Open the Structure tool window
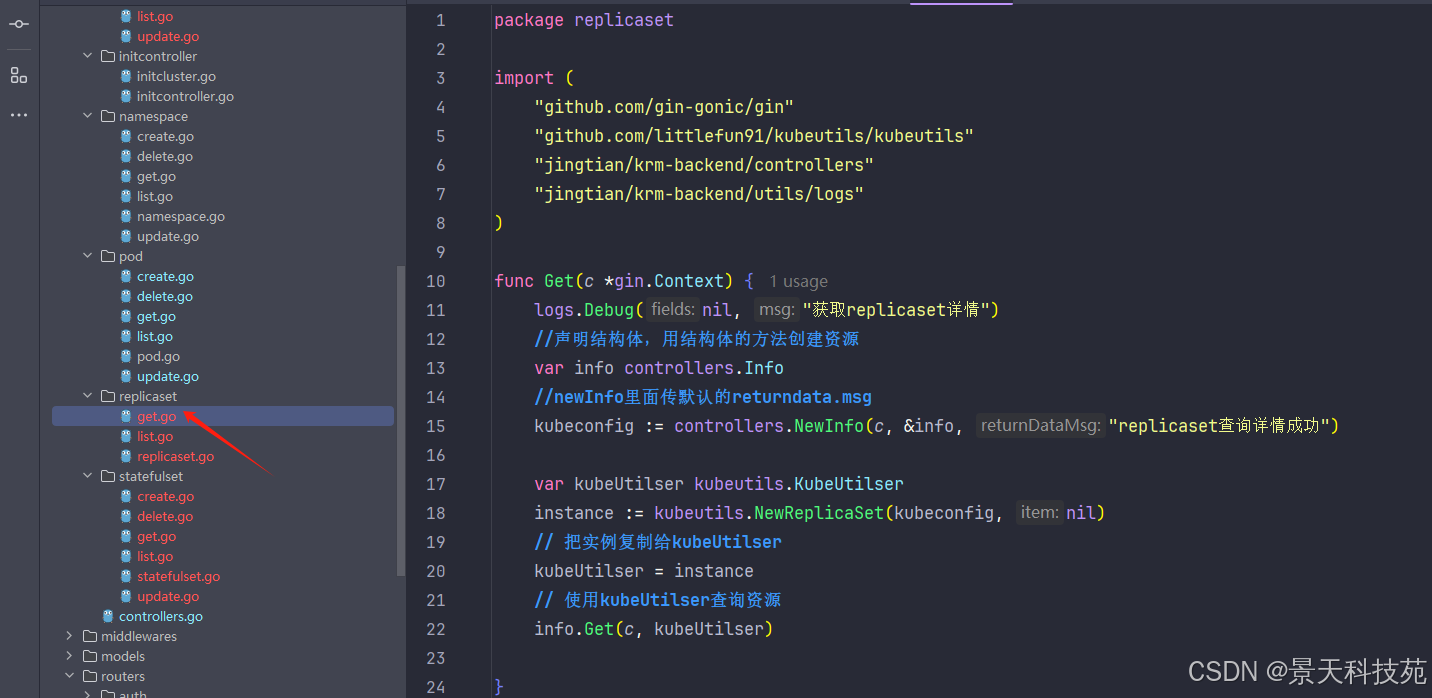 click(19, 75)
